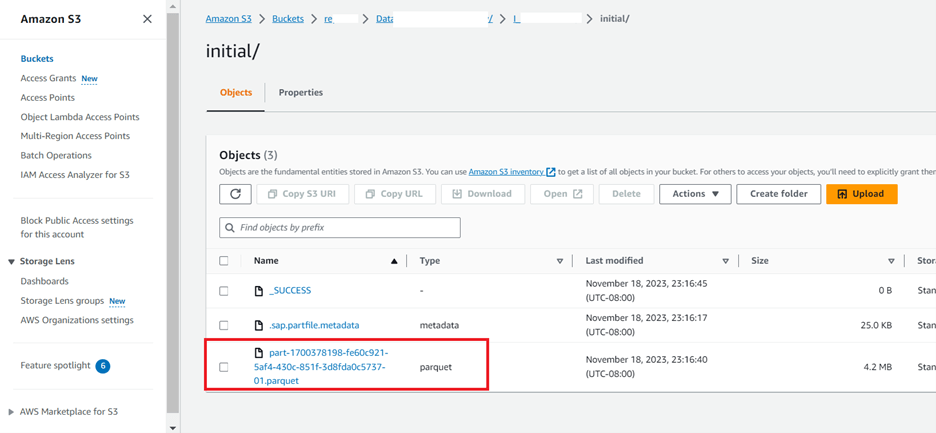The image size is (936, 433).
Task: Click the _SUCCESS file icon
Action: point(259,291)
